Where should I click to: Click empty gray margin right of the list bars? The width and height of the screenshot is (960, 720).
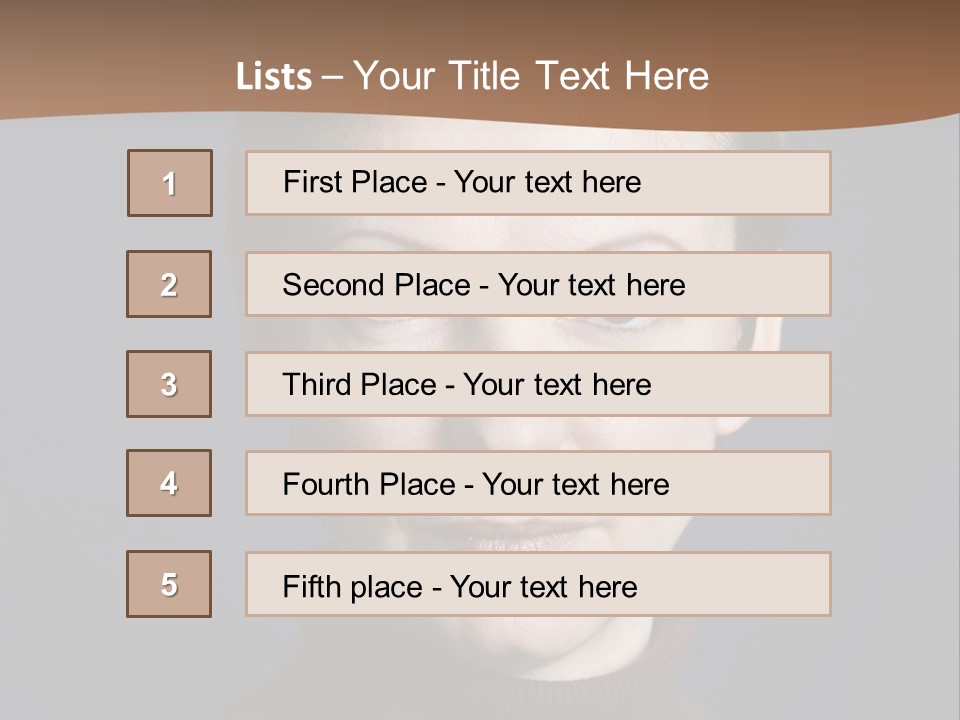pyautogui.click(x=895, y=400)
